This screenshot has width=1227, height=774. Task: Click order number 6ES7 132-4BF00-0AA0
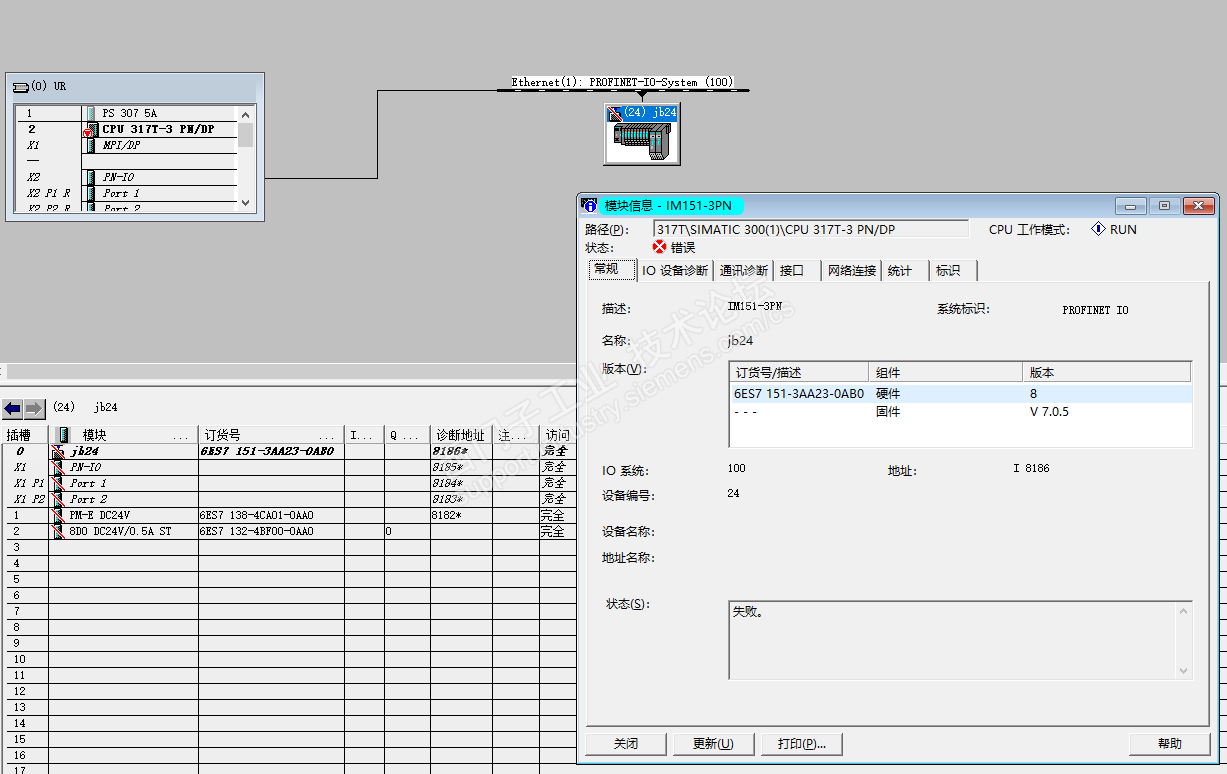coord(257,531)
